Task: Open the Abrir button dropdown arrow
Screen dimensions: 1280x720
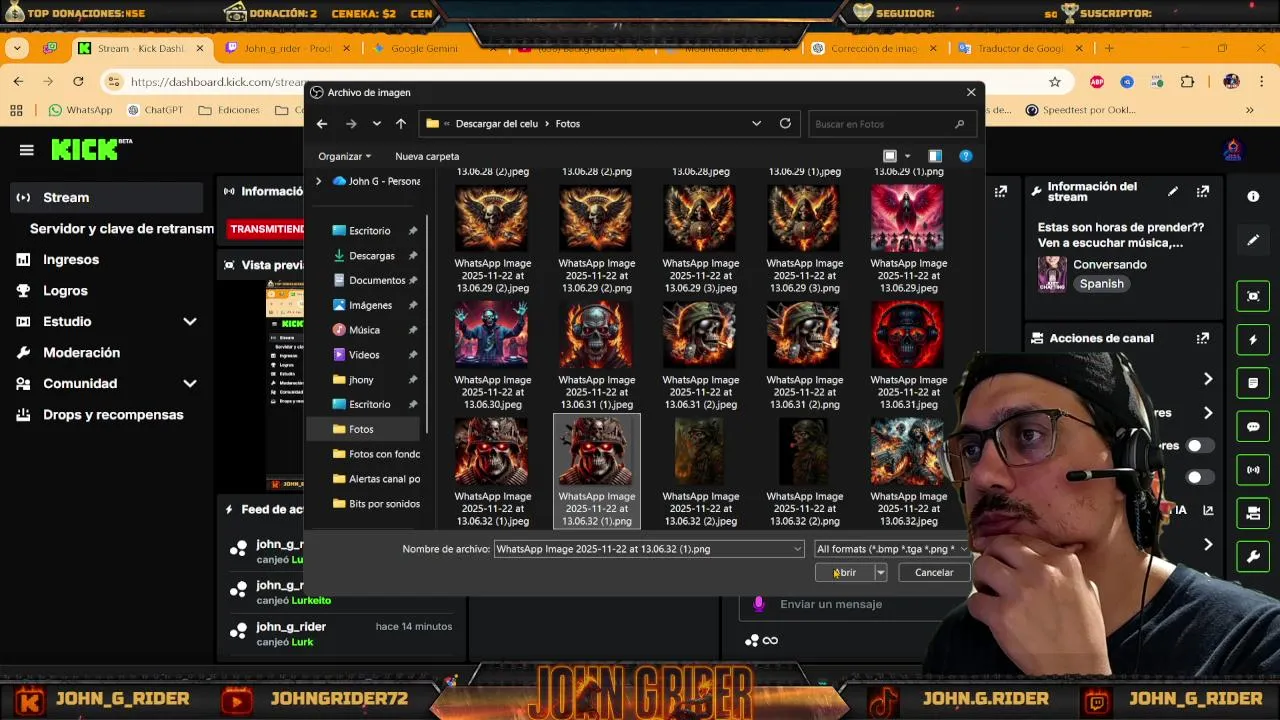Action: point(881,573)
